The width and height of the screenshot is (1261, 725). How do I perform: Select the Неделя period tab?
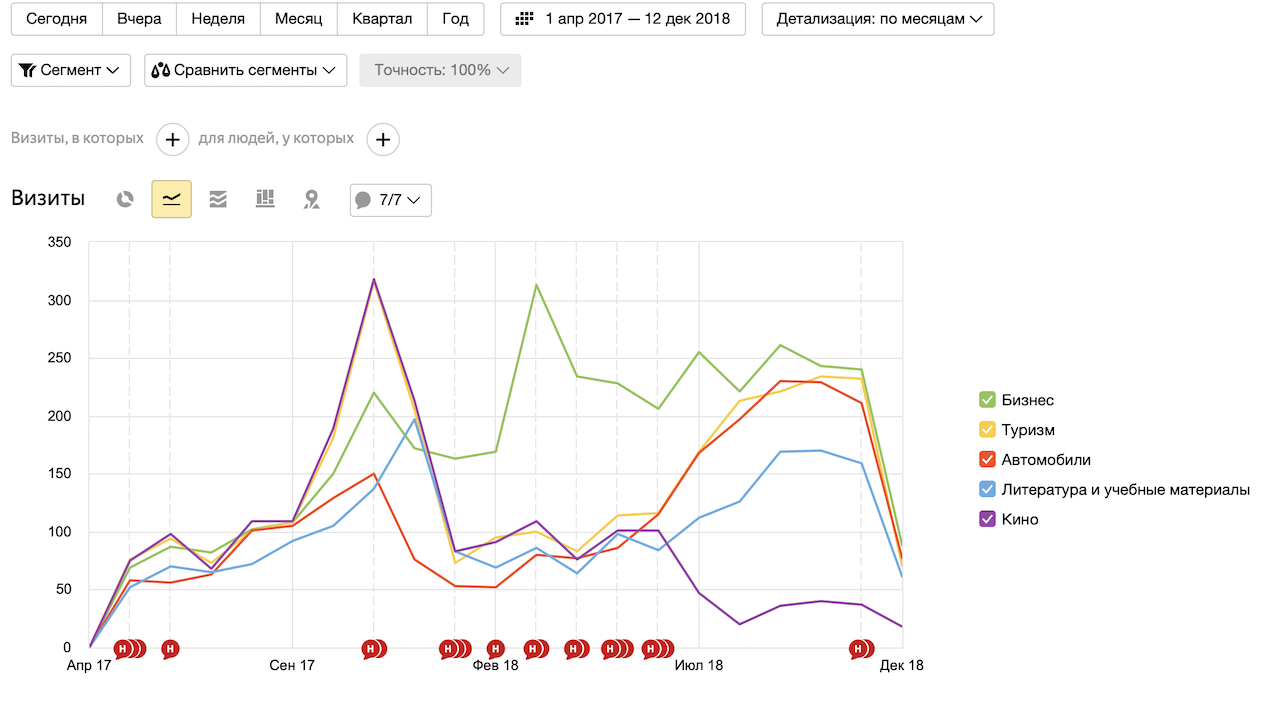point(218,19)
